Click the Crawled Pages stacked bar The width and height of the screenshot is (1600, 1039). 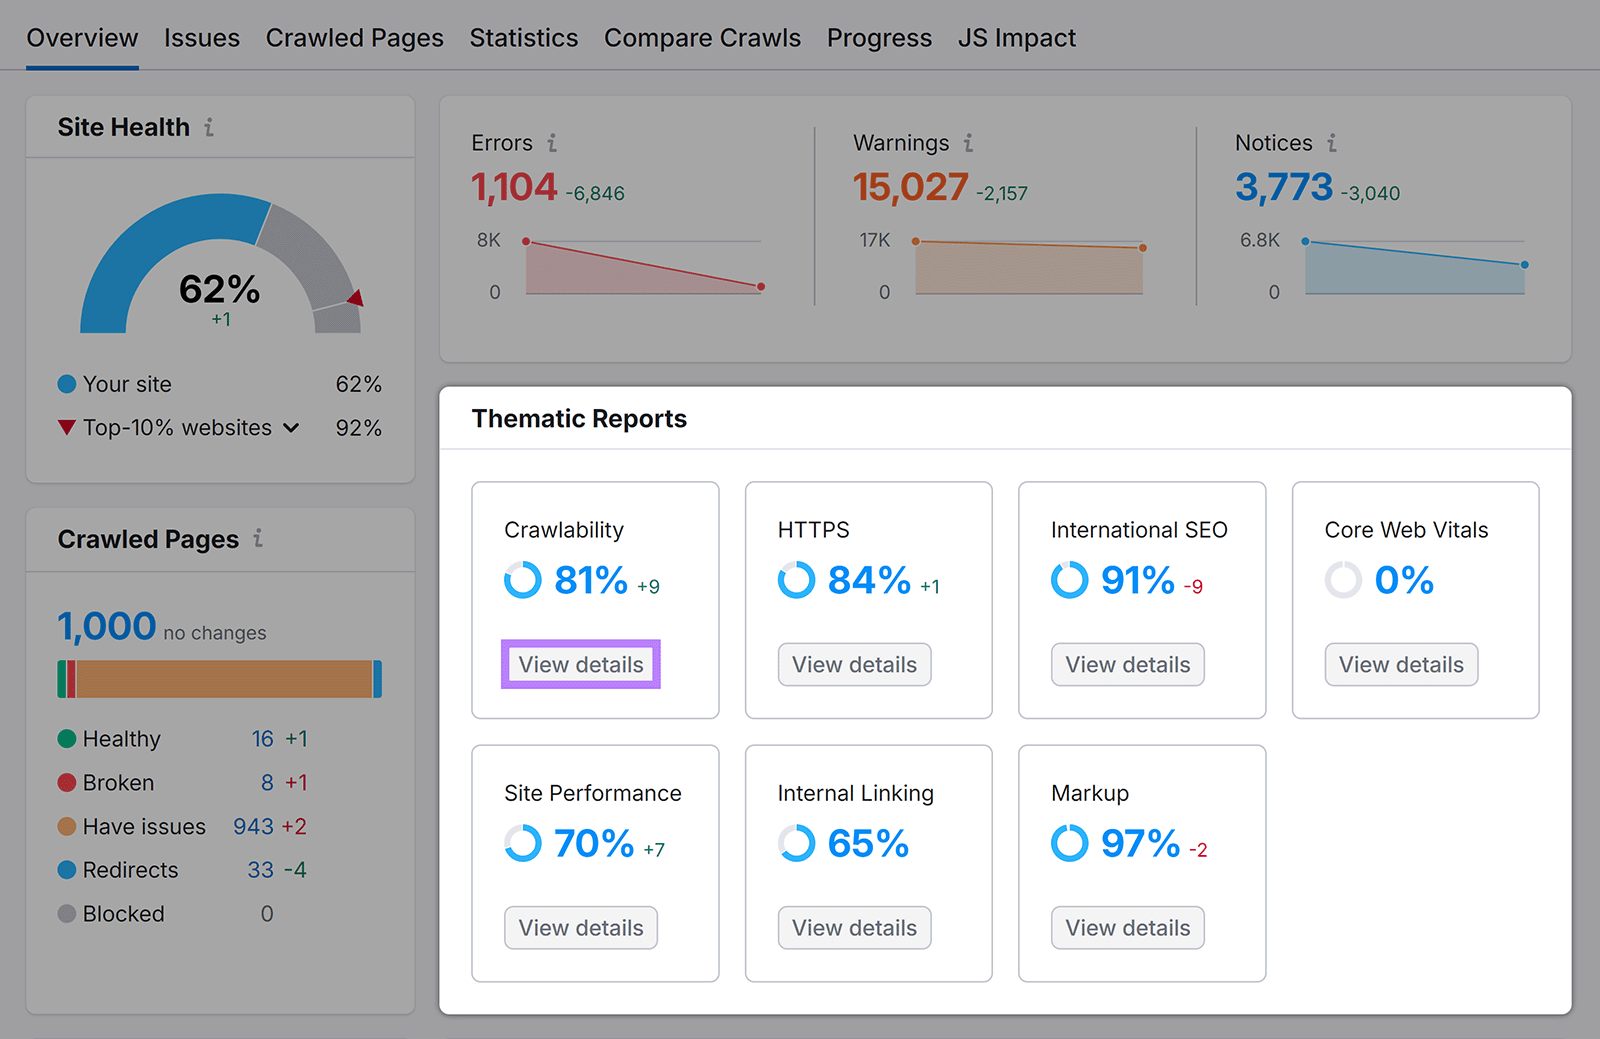(x=218, y=678)
